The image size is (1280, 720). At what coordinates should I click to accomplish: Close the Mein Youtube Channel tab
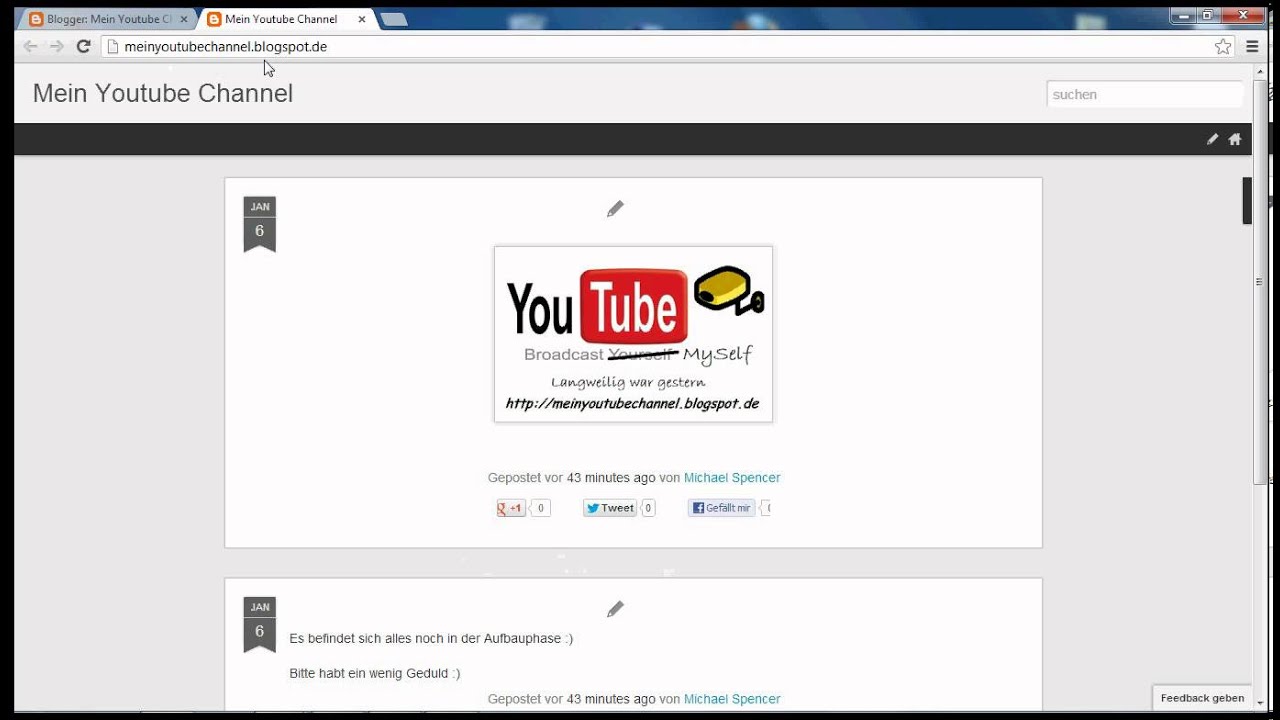(x=361, y=19)
